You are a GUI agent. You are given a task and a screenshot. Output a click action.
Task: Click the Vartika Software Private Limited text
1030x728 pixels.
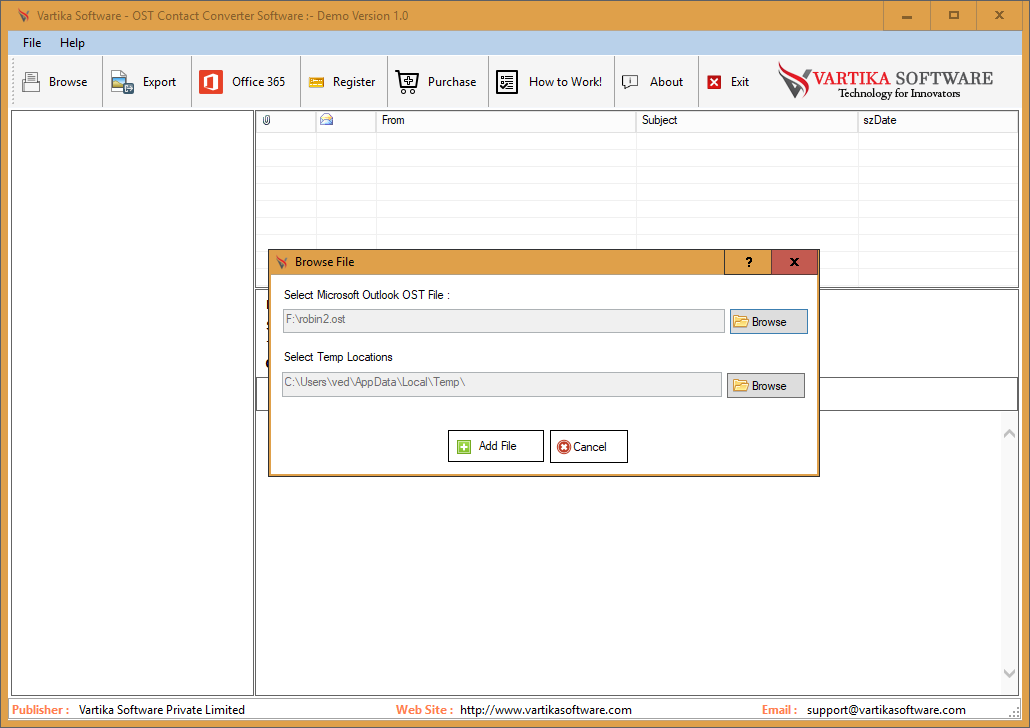click(x=162, y=710)
